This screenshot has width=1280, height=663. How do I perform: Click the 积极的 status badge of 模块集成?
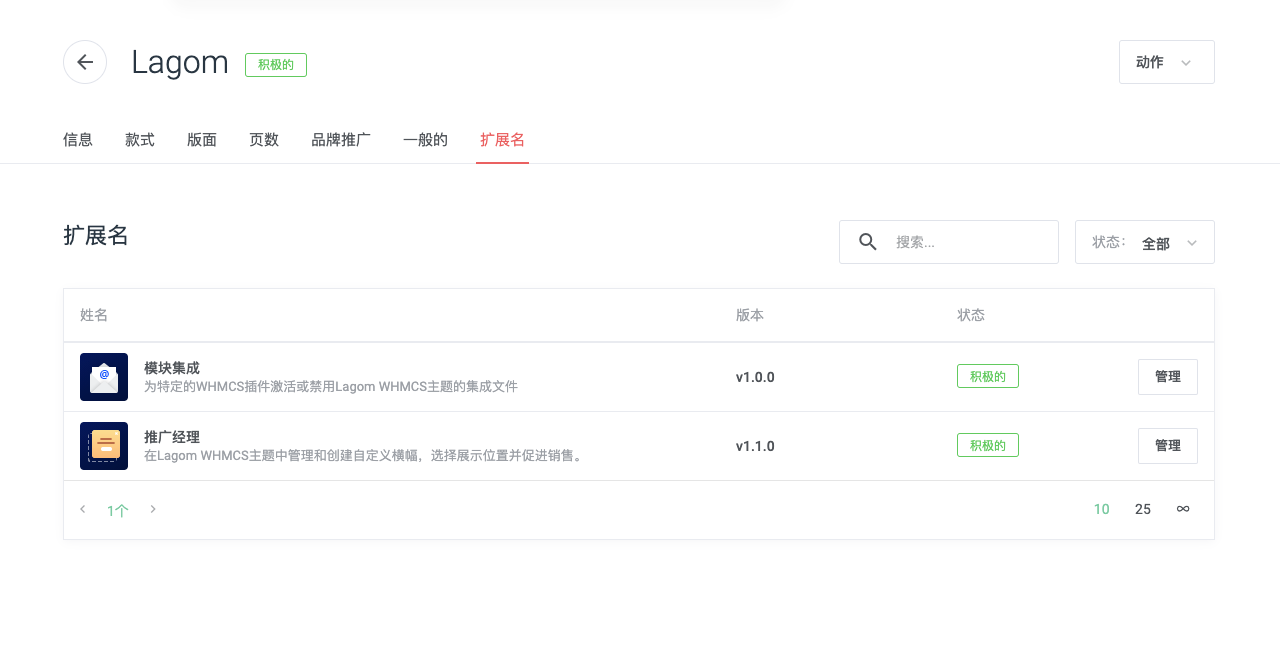click(988, 376)
